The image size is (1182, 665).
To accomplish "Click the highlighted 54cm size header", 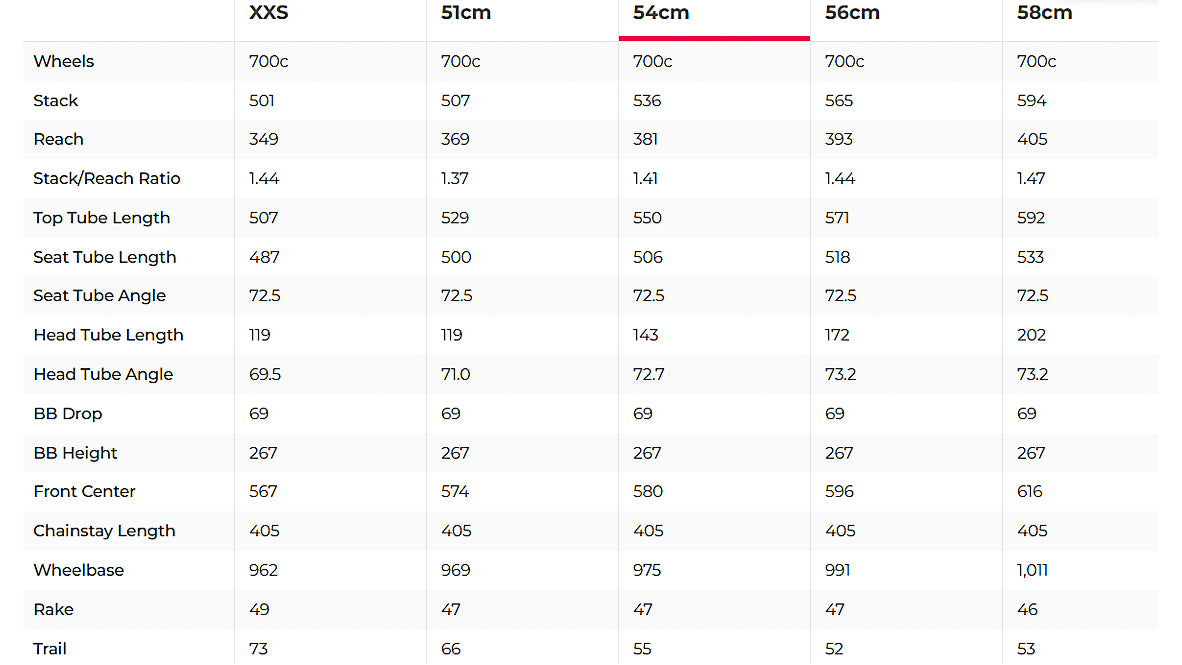I will [661, 13].
